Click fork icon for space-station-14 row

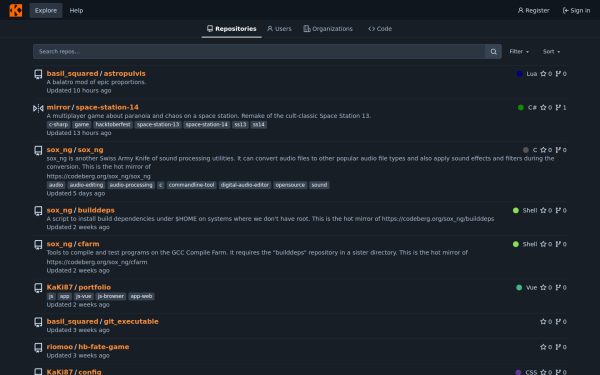558,108
